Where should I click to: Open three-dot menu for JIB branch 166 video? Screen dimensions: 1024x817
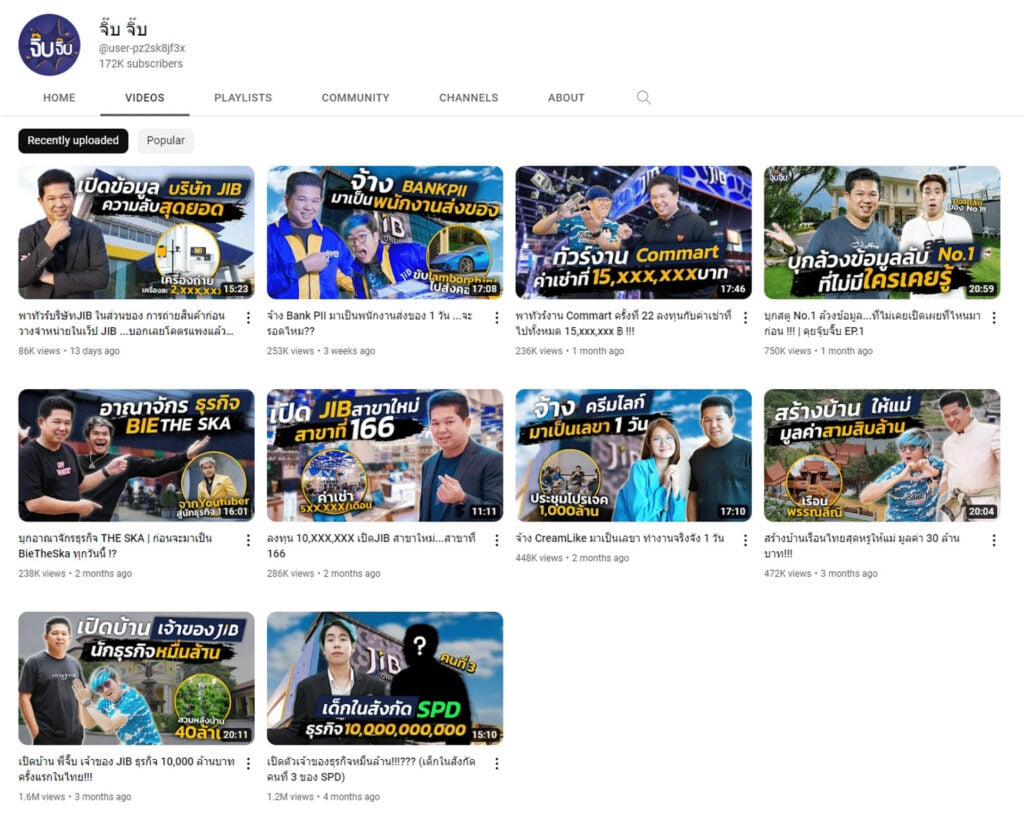pyautogui.click(x=497, y=541)
